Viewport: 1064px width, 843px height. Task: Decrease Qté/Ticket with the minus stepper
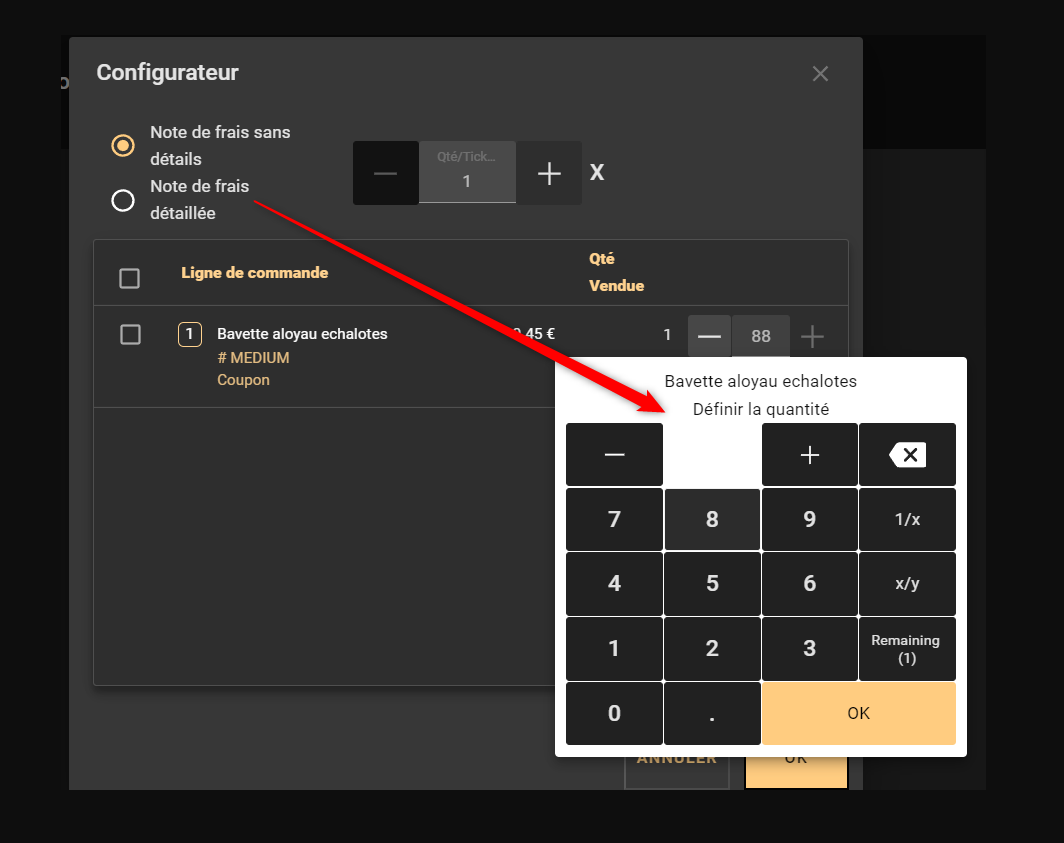(385, 173)
